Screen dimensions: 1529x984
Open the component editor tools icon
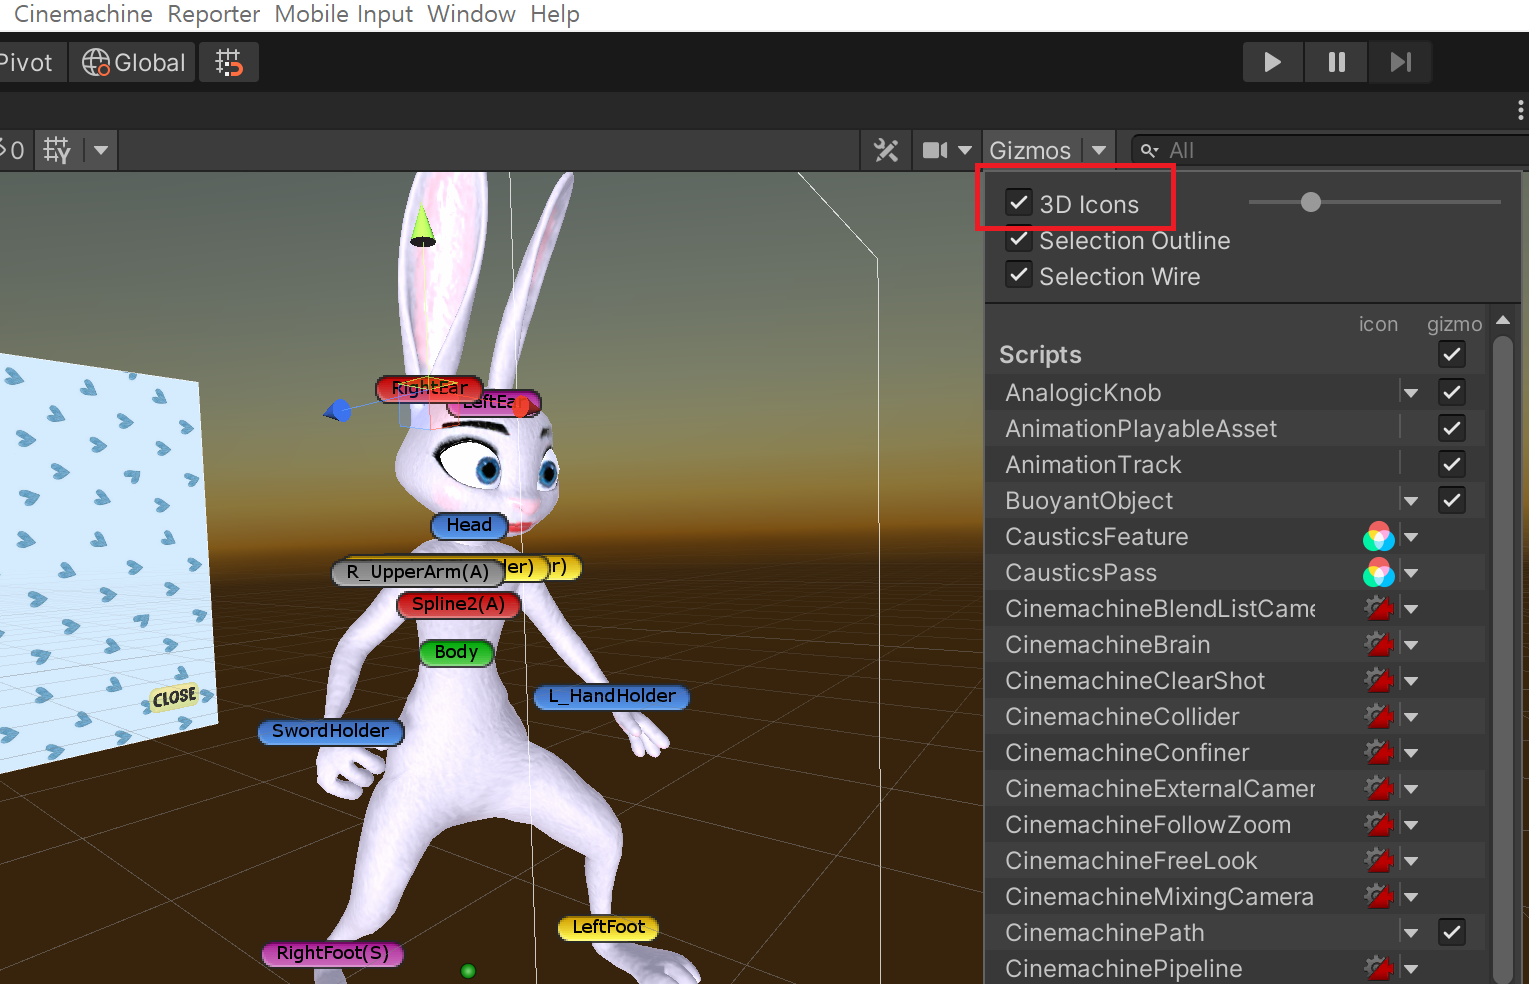pyautogui.click(x=886, y=151)
